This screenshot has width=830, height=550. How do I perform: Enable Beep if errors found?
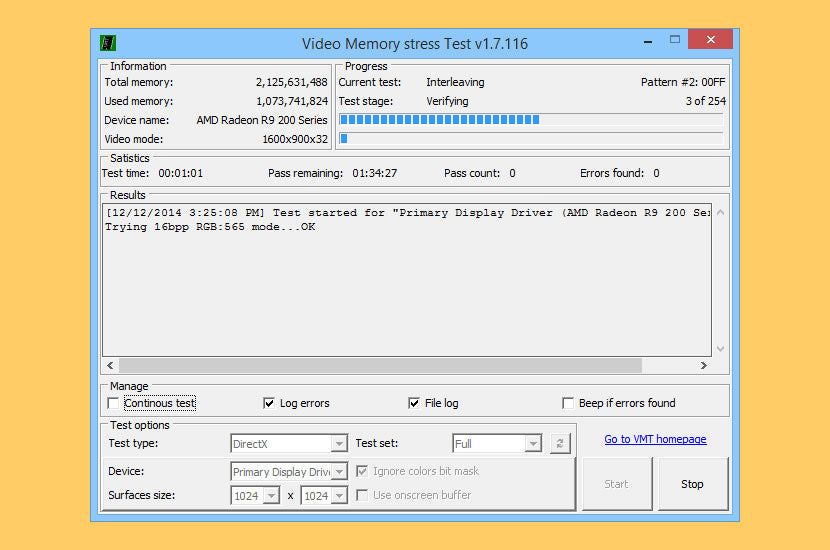coord(569,403)
